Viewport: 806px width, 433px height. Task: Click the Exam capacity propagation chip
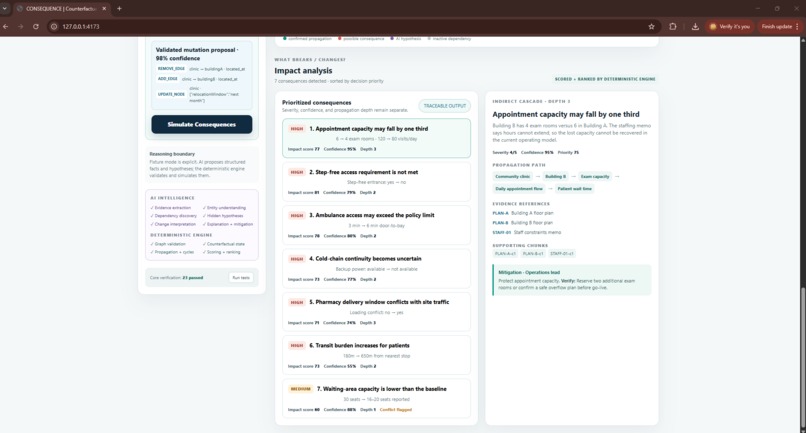[x=595, y=176]
